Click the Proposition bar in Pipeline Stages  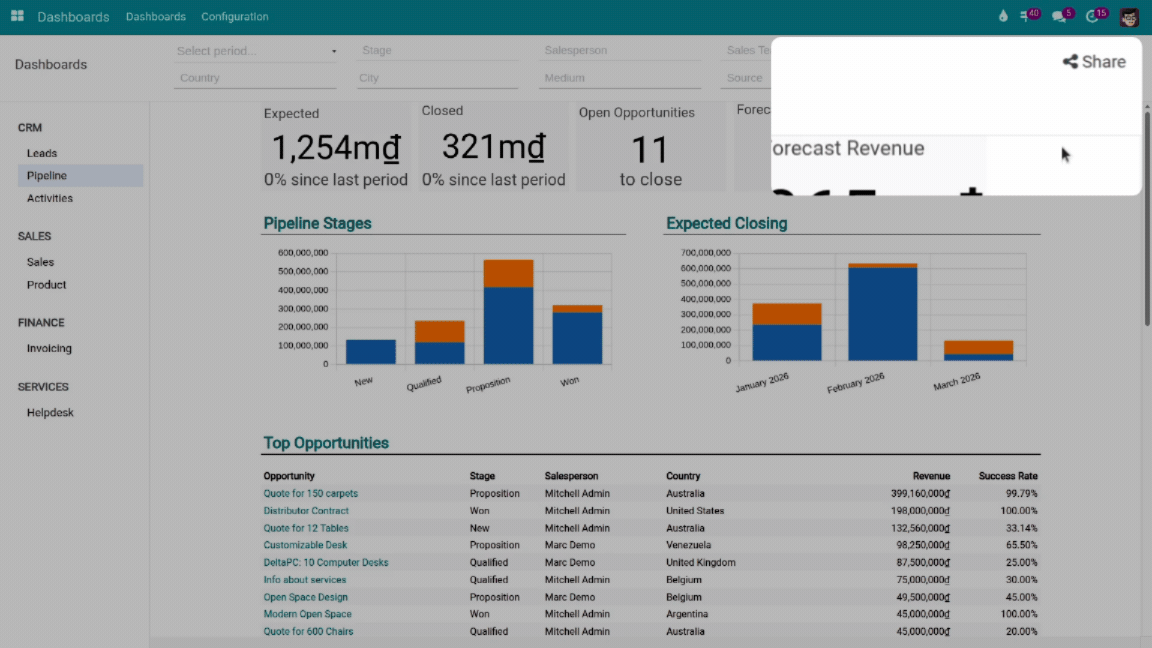pyautogui.click(x=508, y=320)
